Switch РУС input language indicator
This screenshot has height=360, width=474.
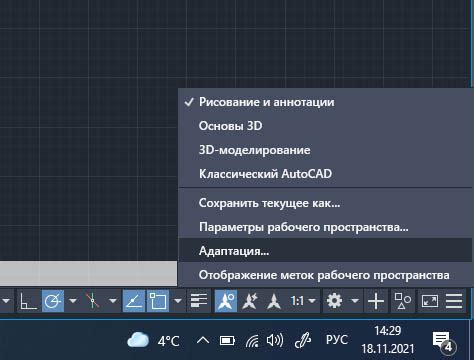pyautogui.click(x=337, y=340)
